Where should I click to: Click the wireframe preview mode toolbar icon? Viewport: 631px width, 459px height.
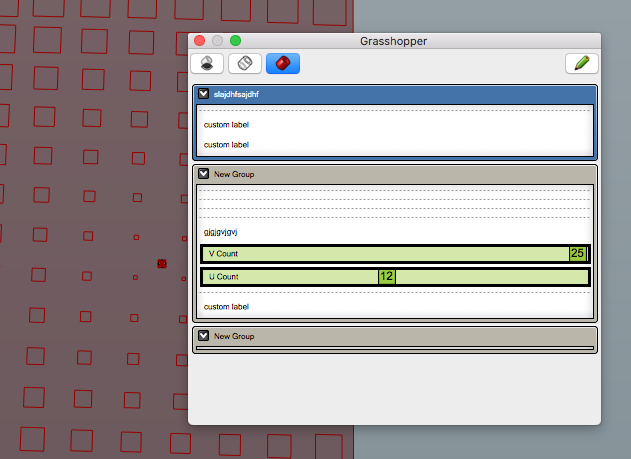coord(207,64)
